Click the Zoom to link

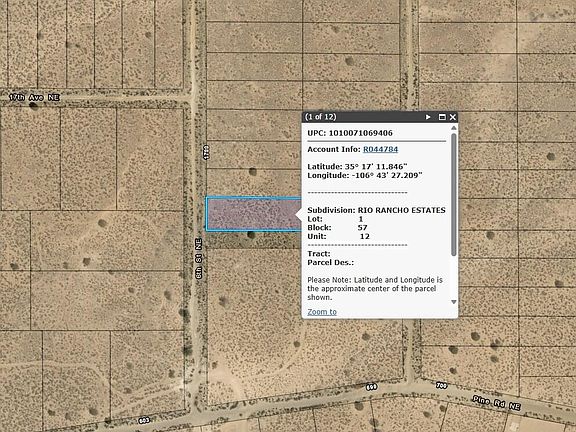[322, 312]
